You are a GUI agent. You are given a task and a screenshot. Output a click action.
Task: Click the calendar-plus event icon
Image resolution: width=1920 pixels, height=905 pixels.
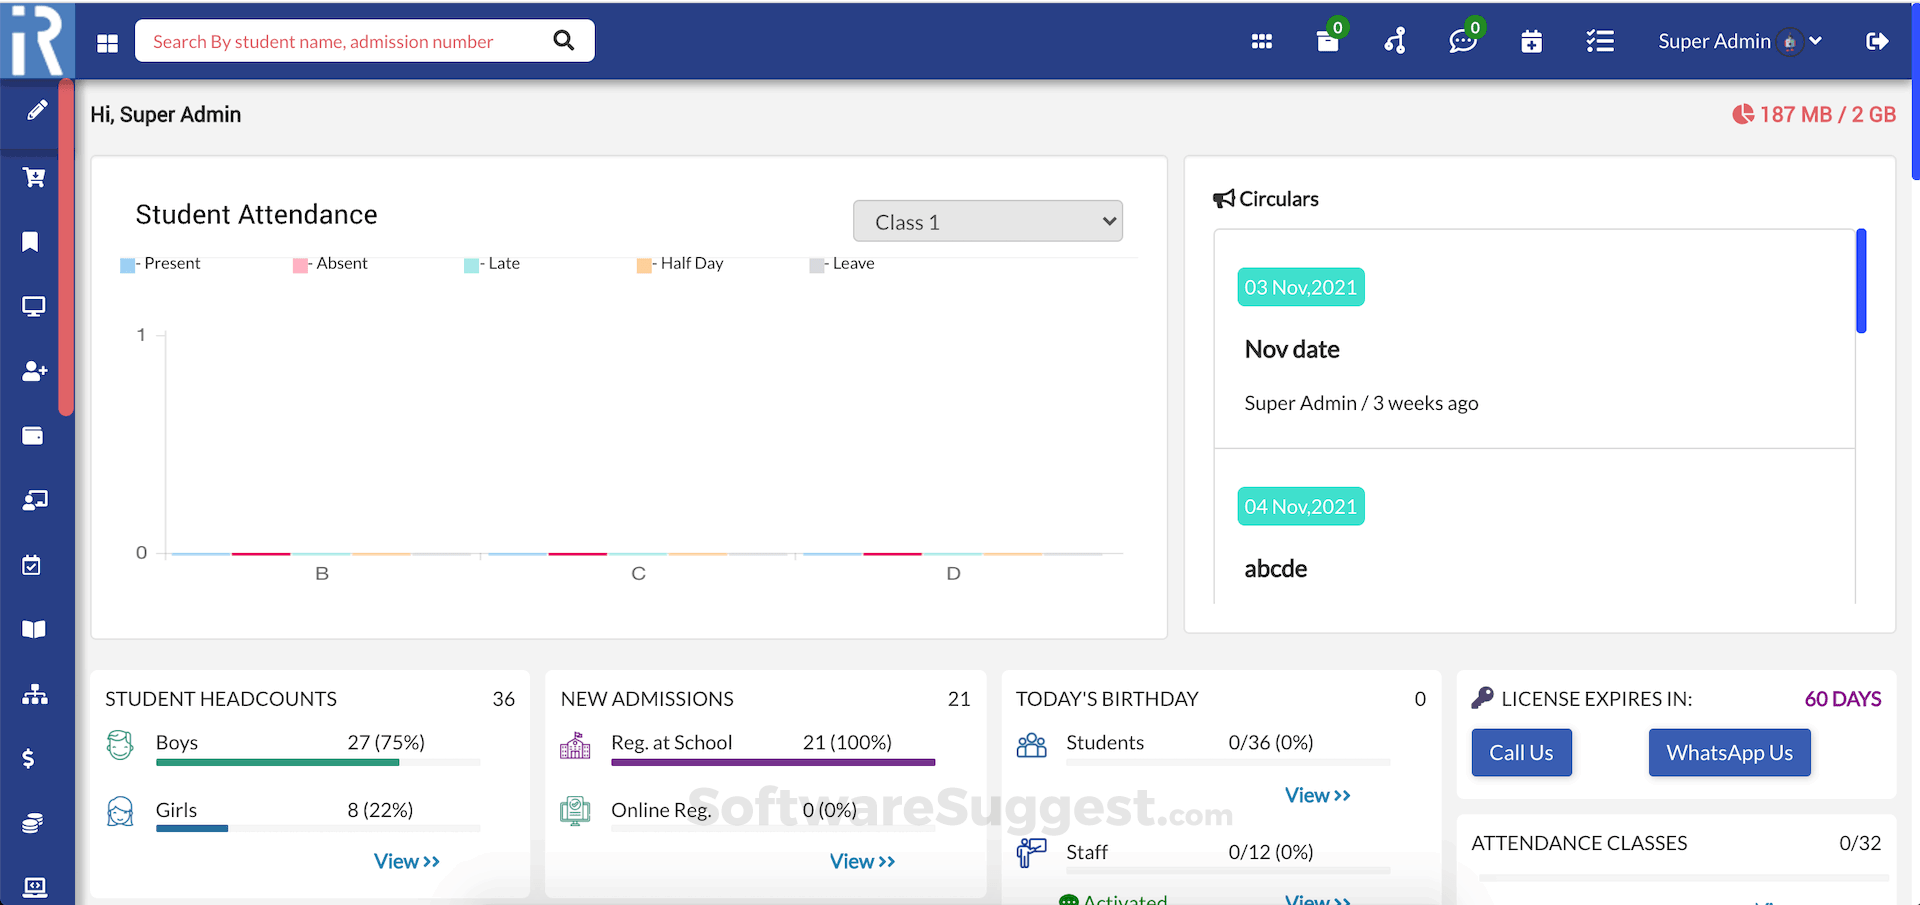[1531, 41]
